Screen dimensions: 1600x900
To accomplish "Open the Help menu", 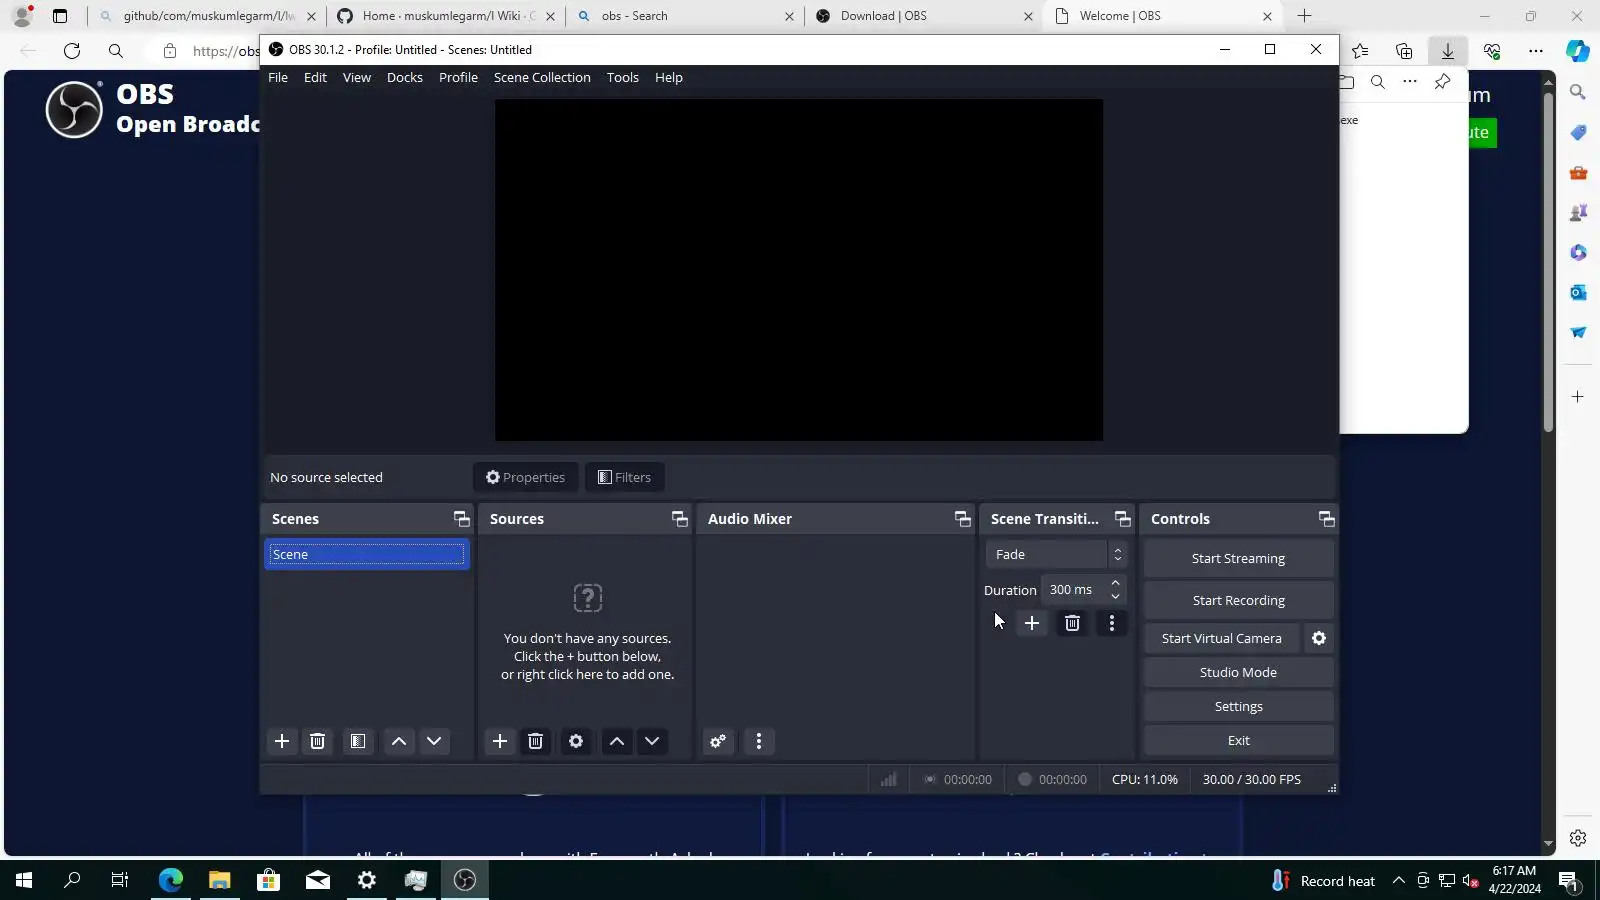I will point(669,78).
